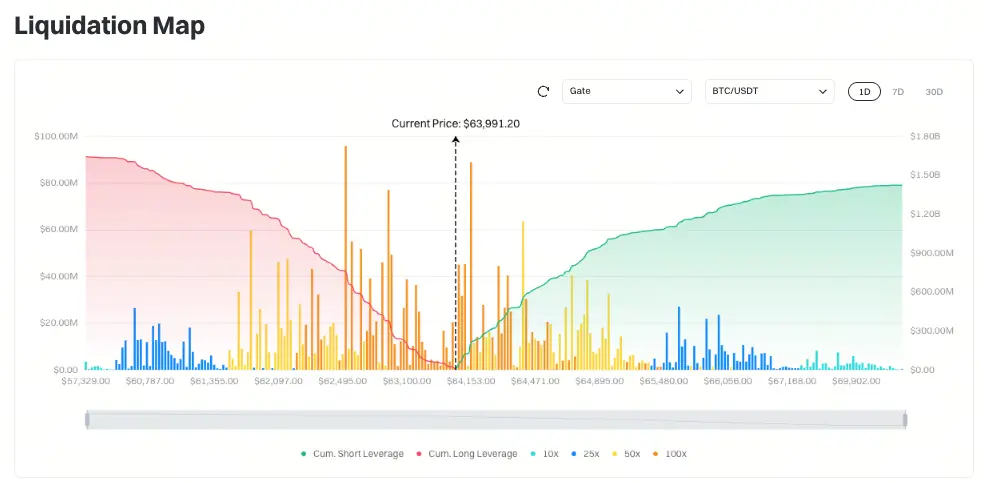This screenshot has height=482, width=981.
Task: Toggle the green Cum. Short Leverage legend dot
Action: [x=304, y=454]
